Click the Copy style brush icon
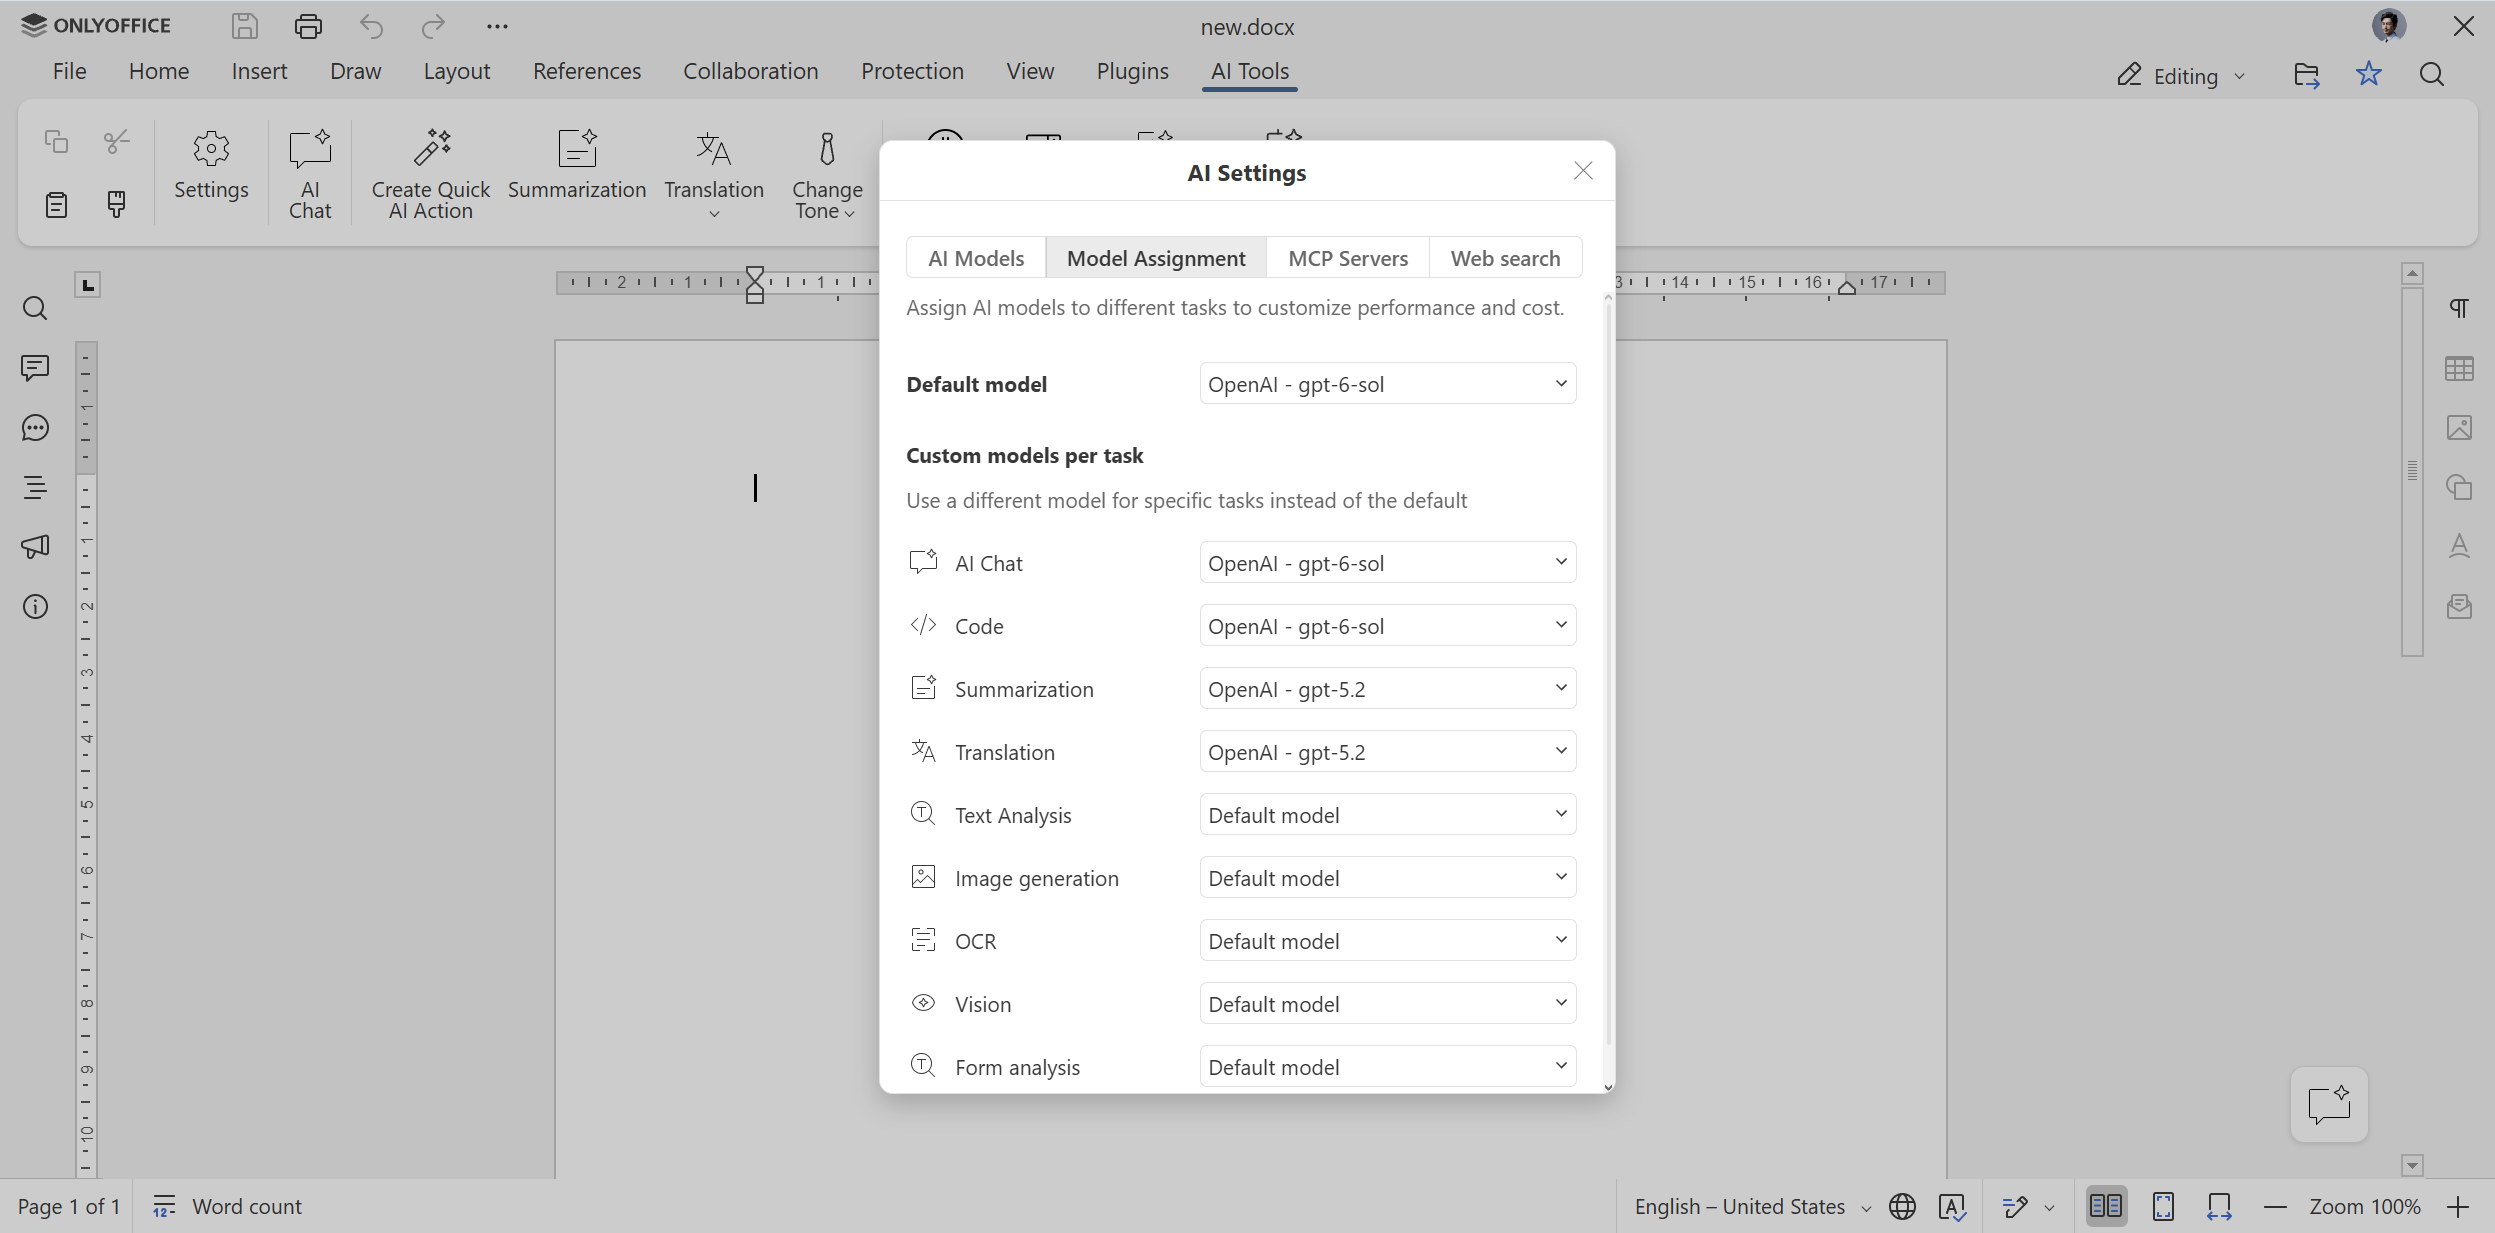2495x1233 pixels. (117, 205)
